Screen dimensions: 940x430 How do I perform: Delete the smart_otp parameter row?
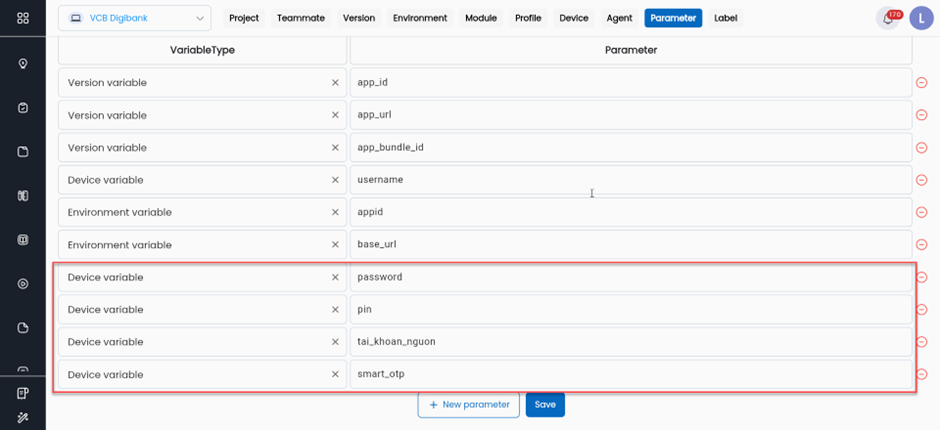[921, 375]
